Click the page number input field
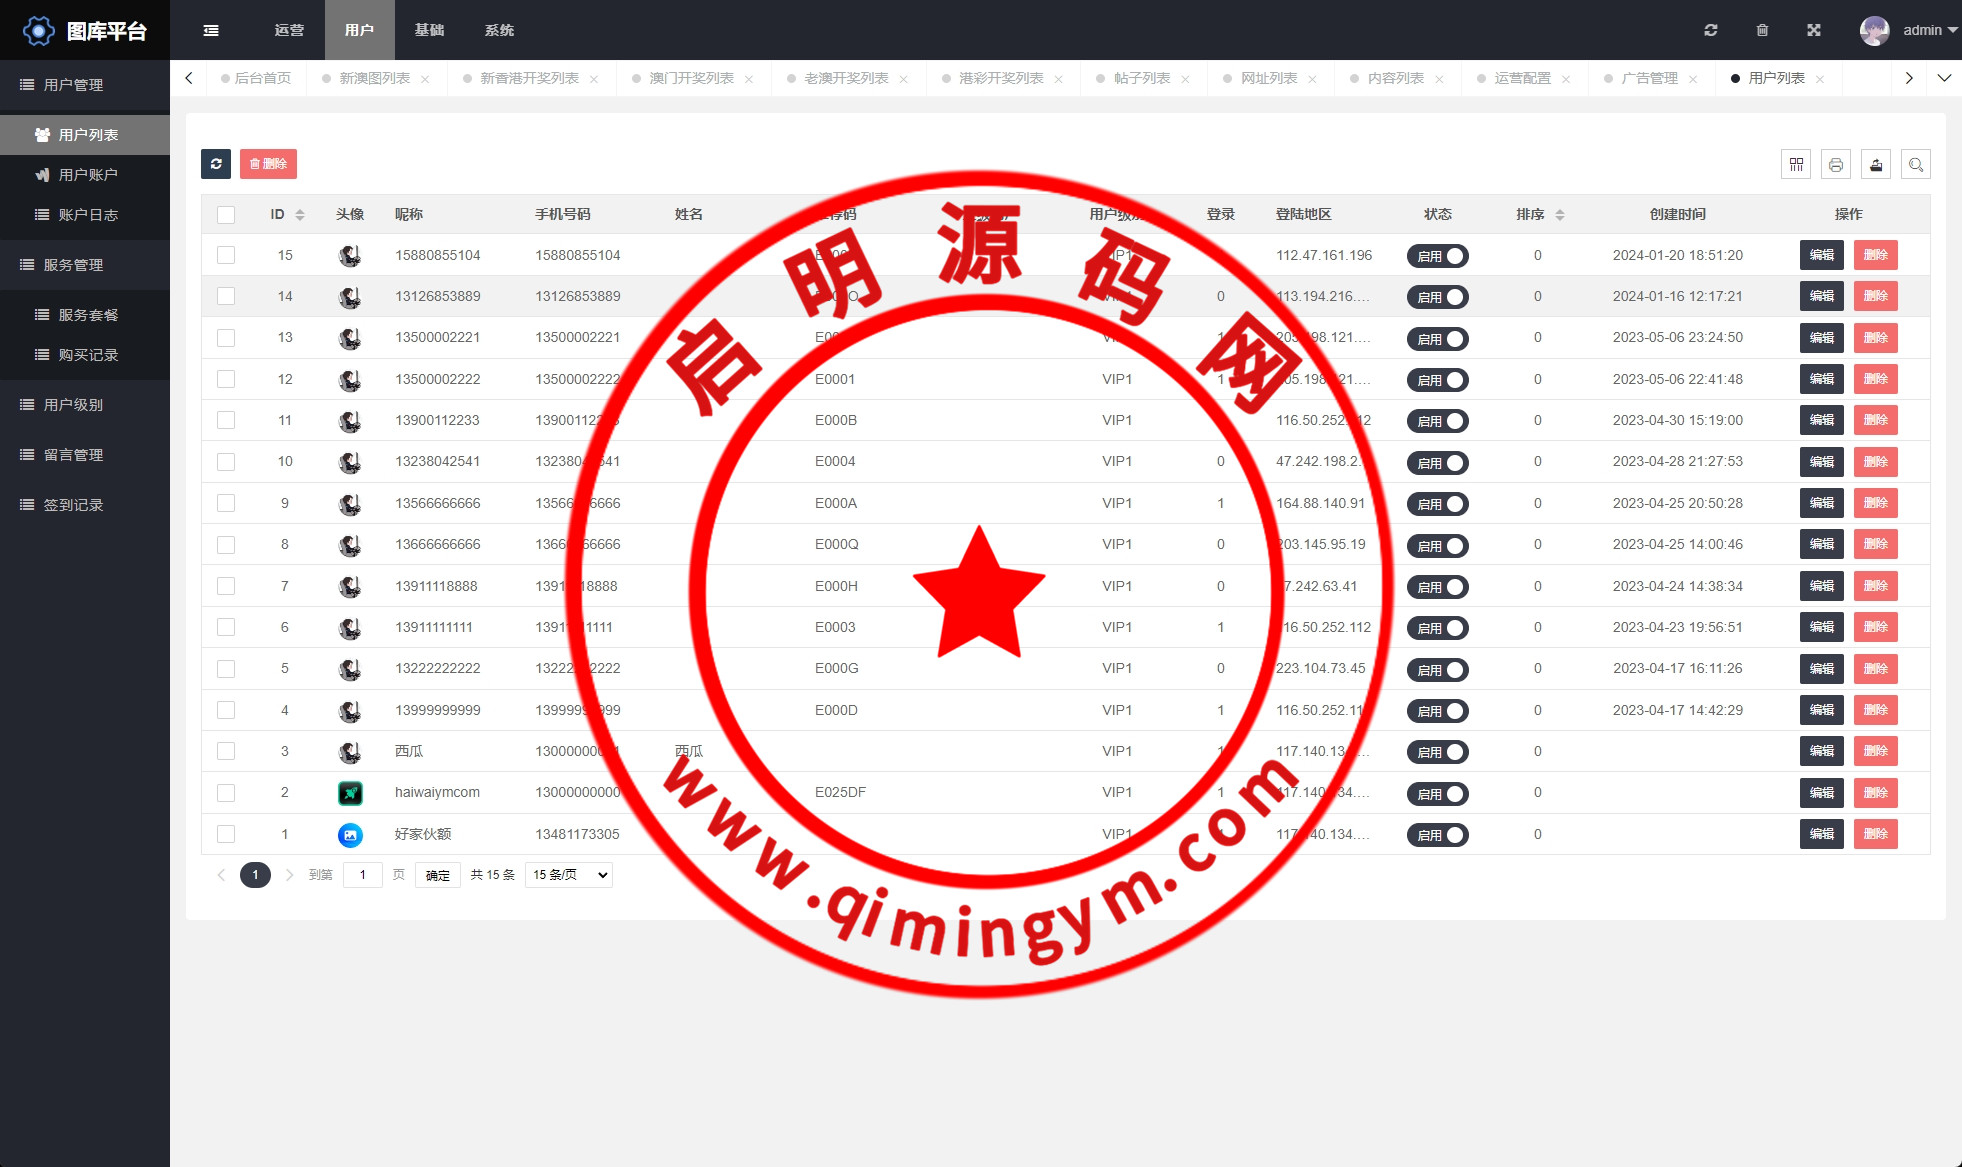Viewport: 1962px width, 1167px height. (363, 875)
